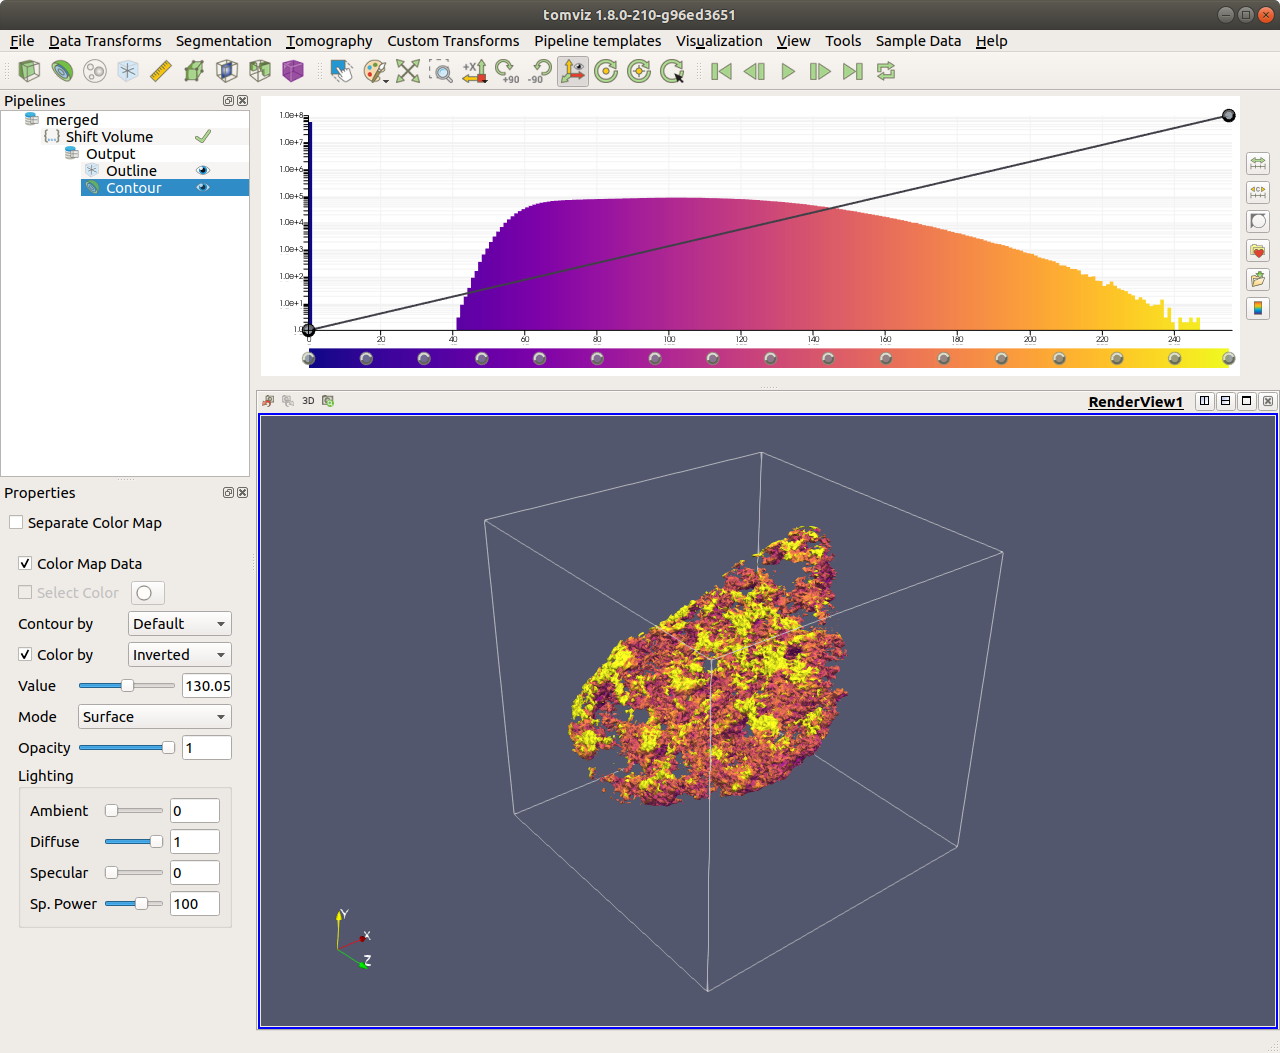Open the Mode Surface dropdown
The width and height of the screenshot is (1280, 1053).
pos(155,717)
